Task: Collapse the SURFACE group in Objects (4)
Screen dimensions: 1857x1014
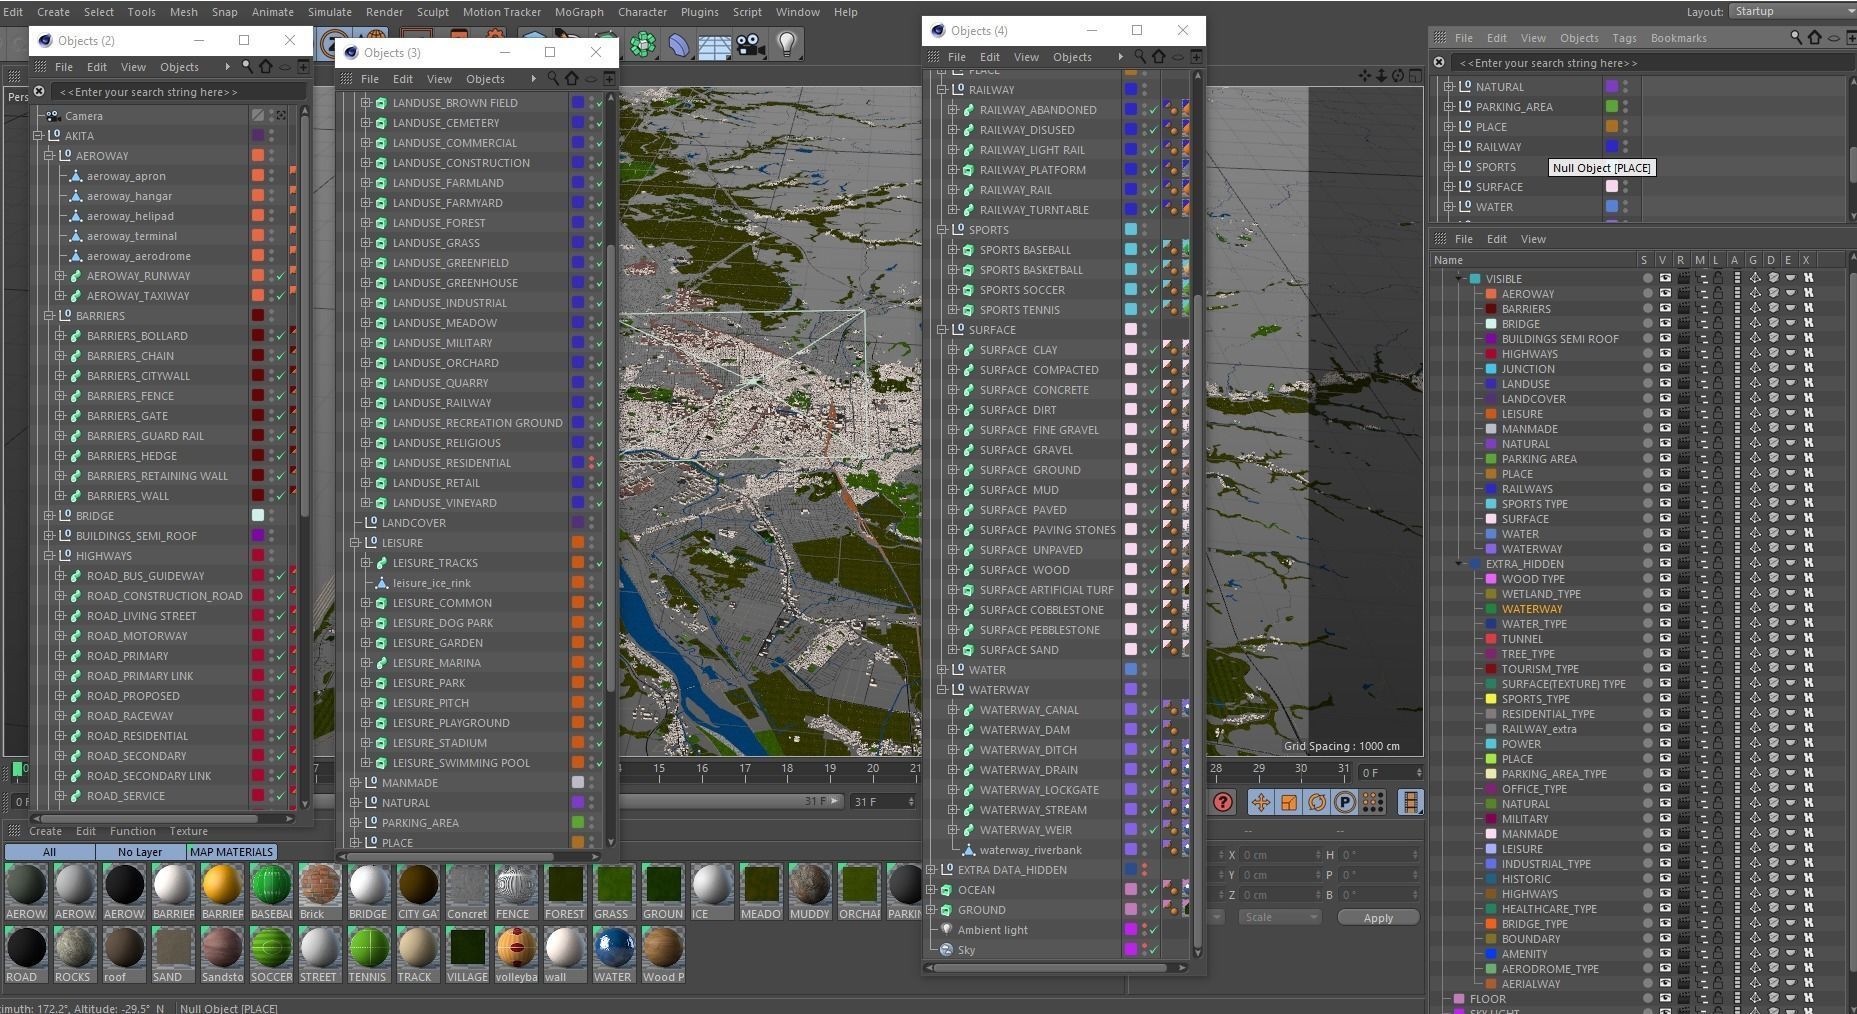Action: click(x=942, y=330)
